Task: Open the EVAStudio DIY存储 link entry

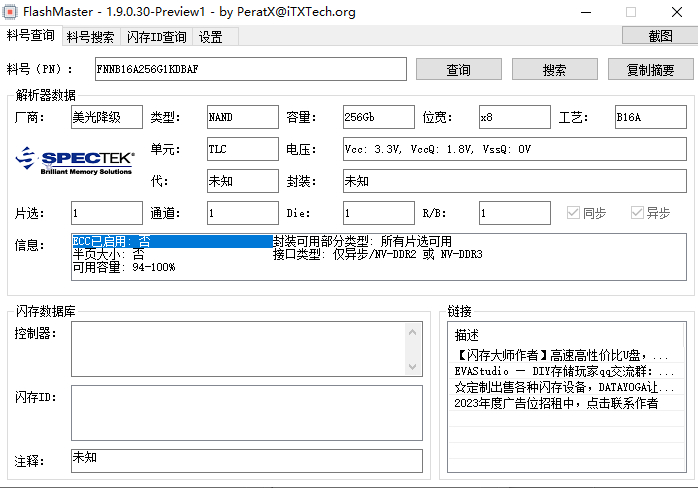Action: point(564,371)
